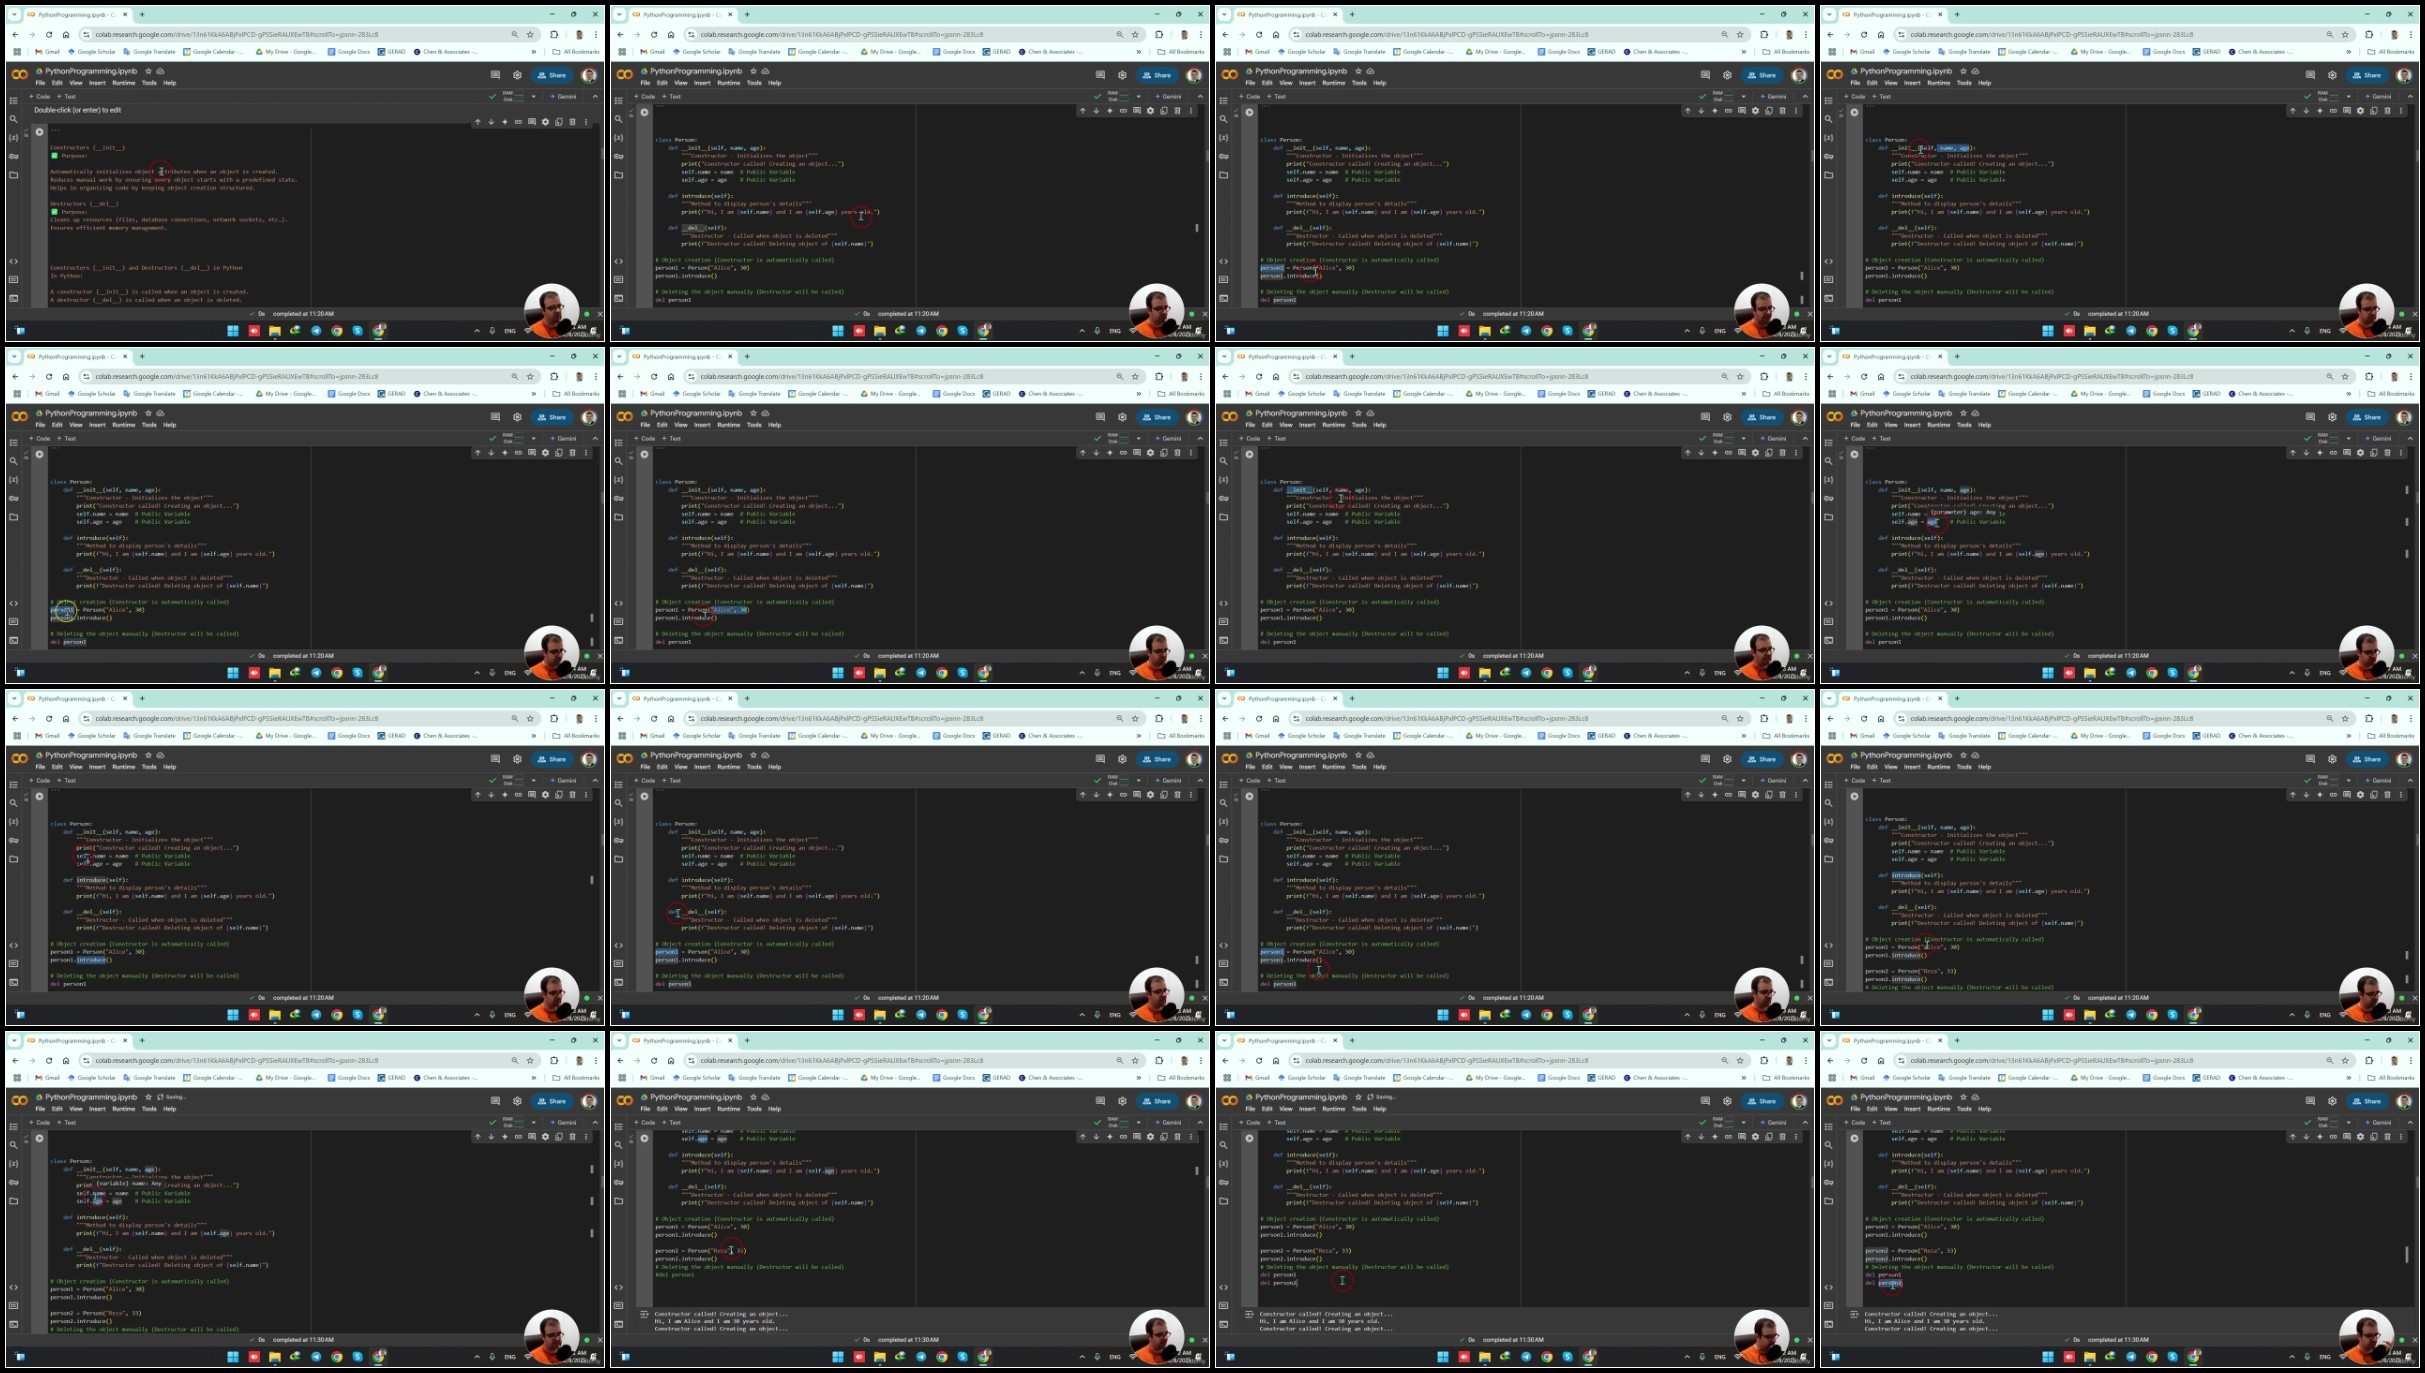Screen dimensions: 2425x1373
Task: Click Share in '(variable) name' tooltip frame
Action: click(x=551, y=1101)
